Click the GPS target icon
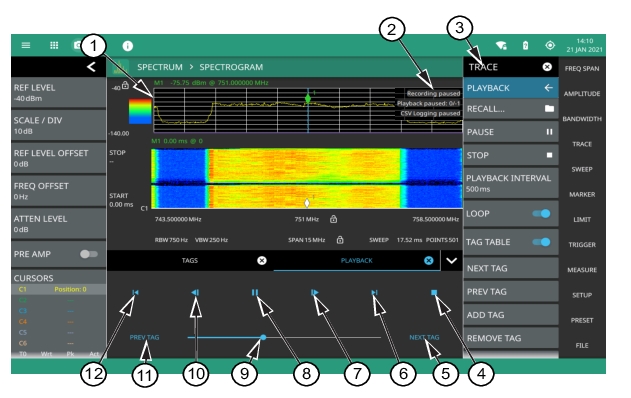Viewport: 631px width, 398px height. click(550, 45)
